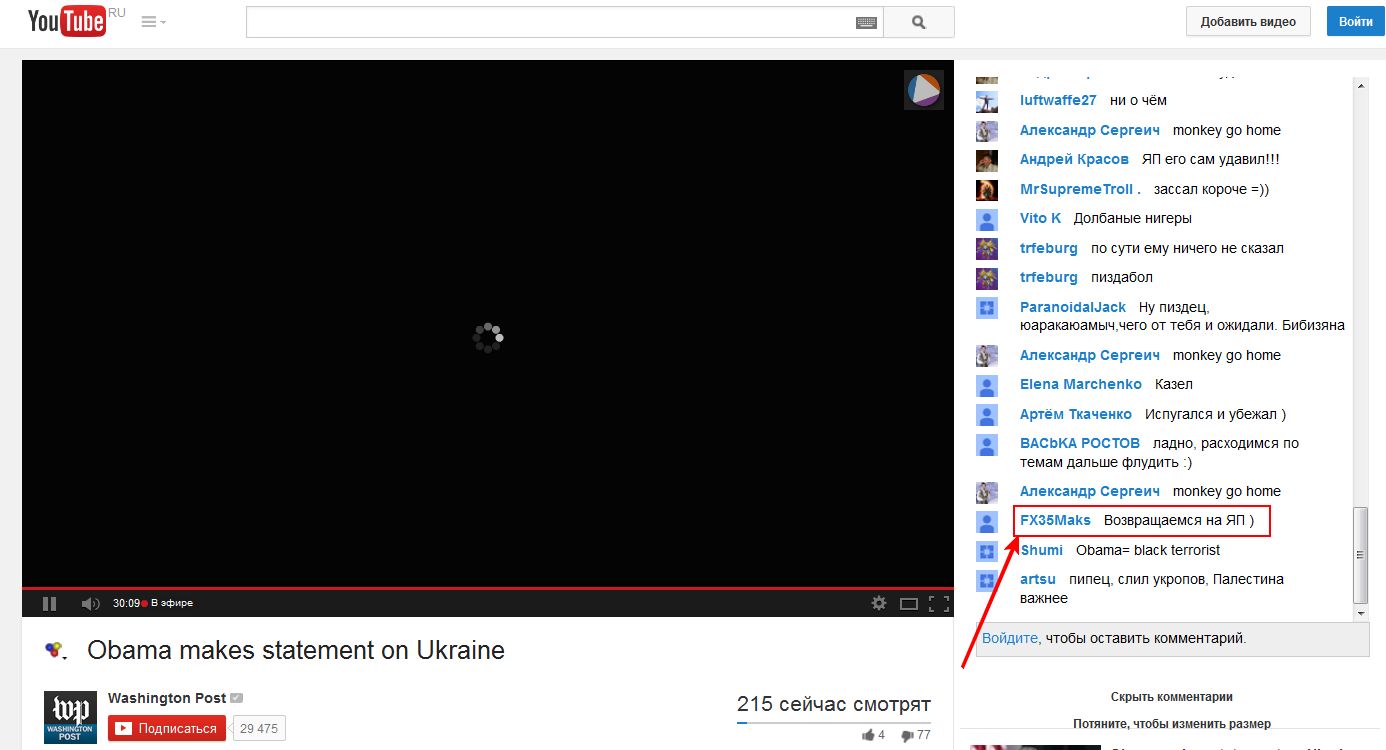Click Андрей Красов's chat avatar

tap(987, 161)
